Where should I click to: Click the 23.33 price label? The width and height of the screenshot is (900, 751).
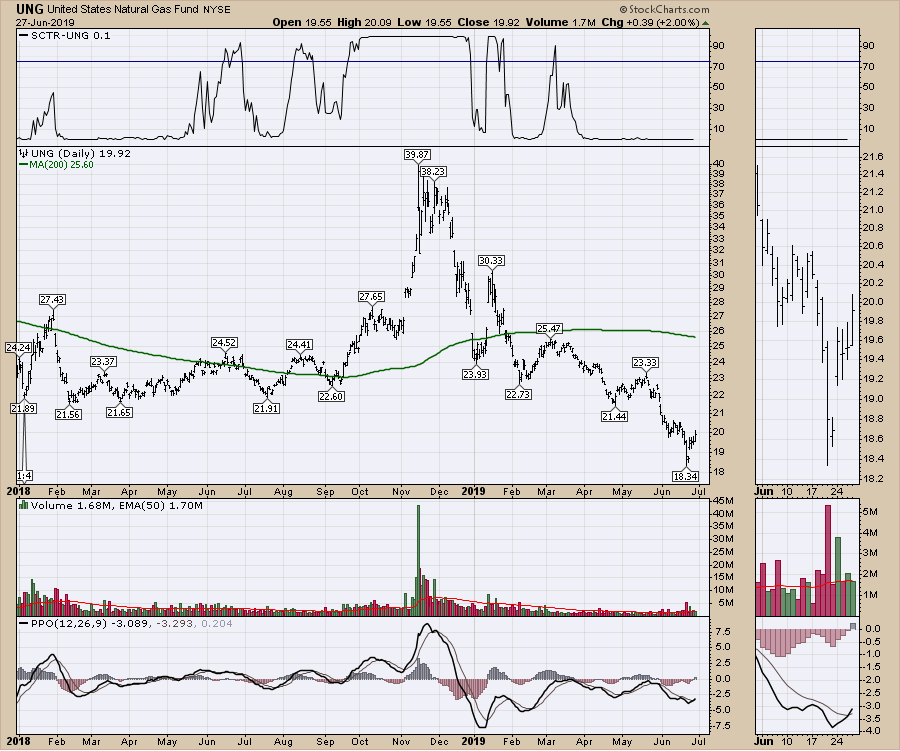point(645,362)
